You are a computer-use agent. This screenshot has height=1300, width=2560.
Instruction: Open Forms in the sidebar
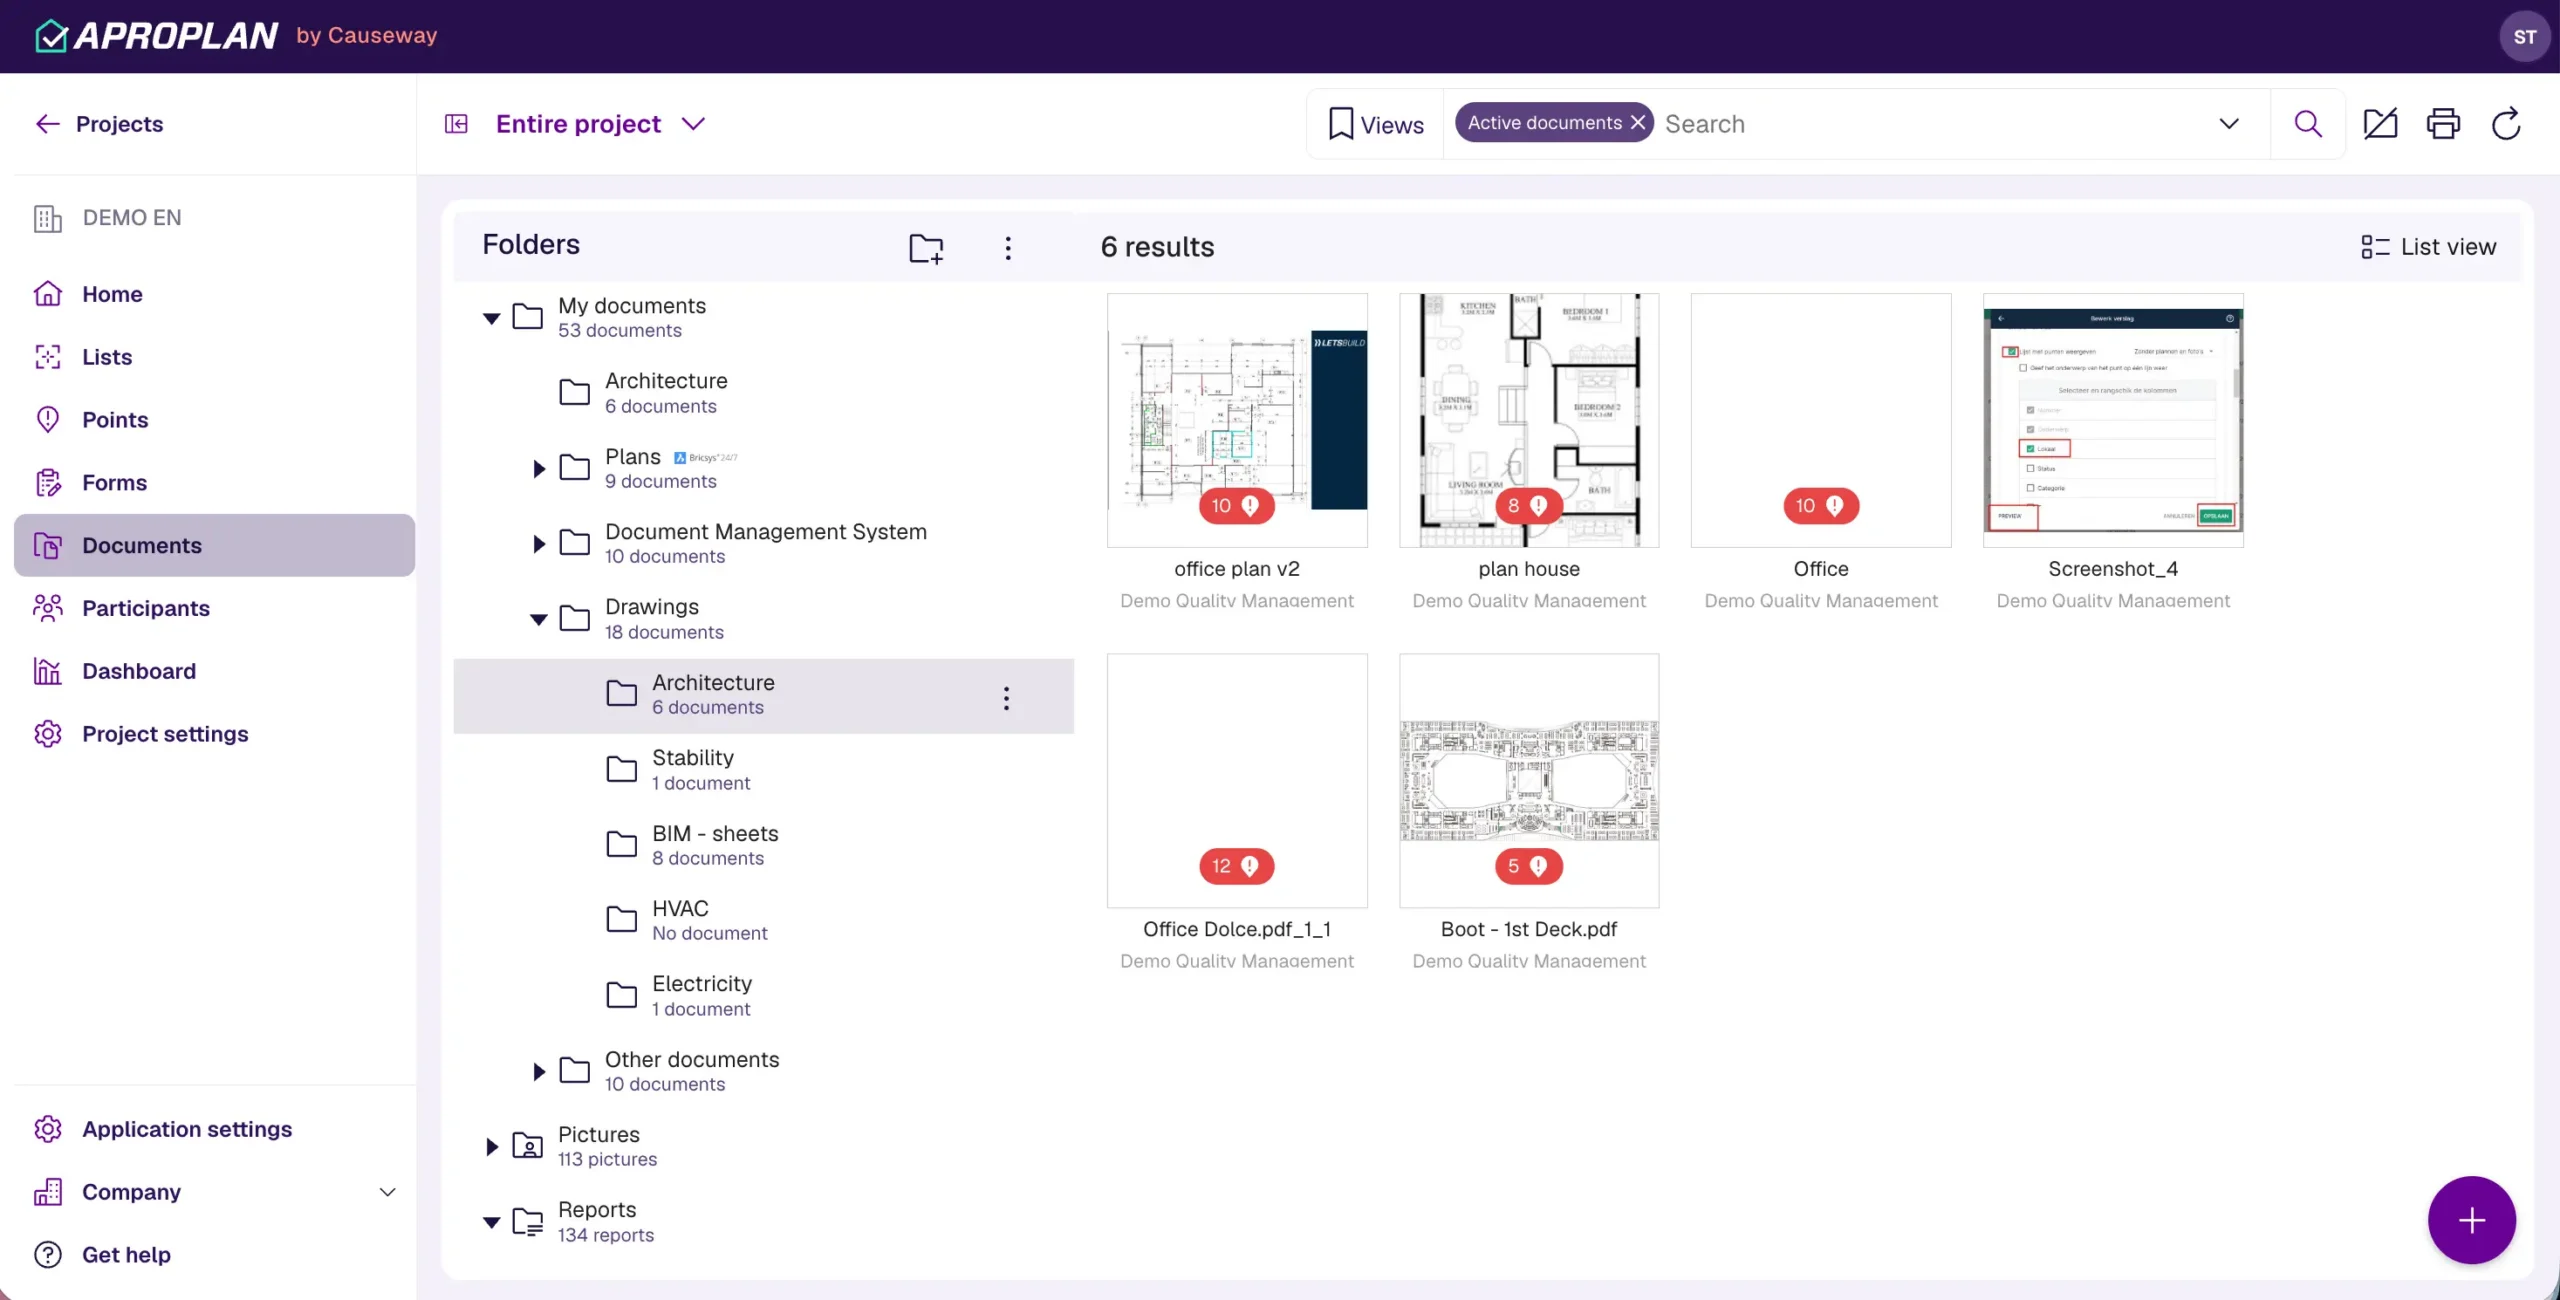click(x=214, y=483)
